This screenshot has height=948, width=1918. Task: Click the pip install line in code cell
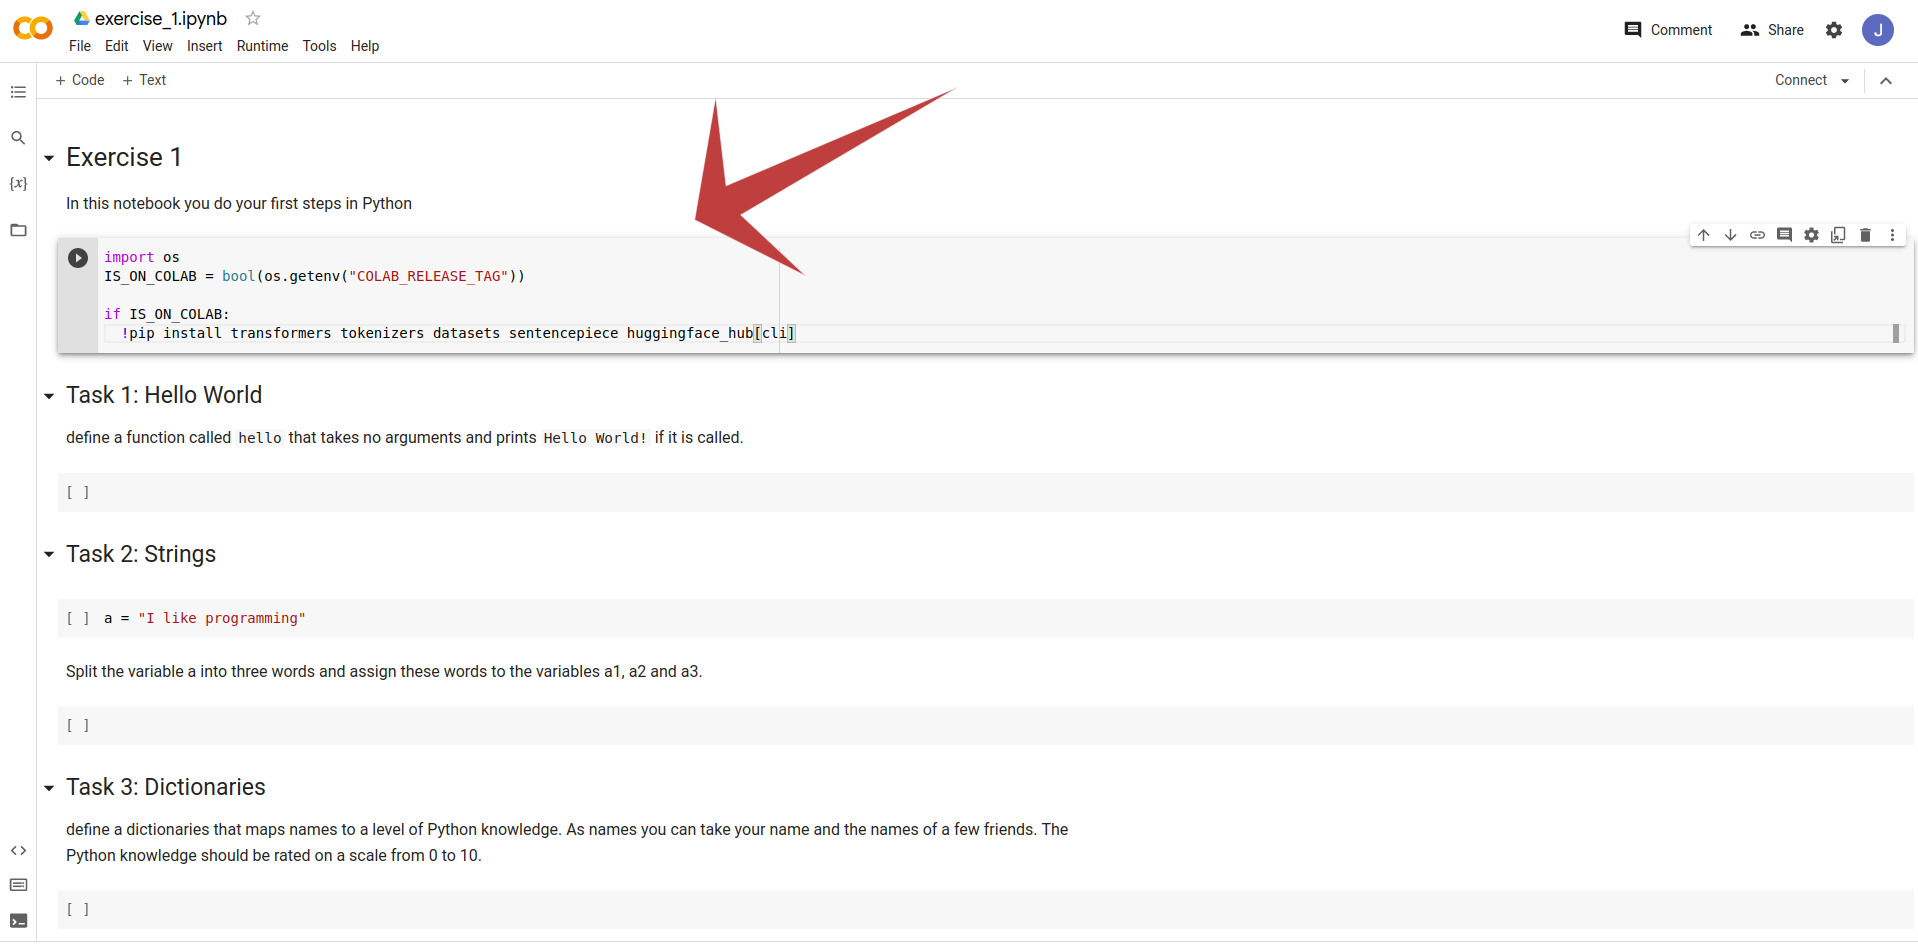coord(458,333)
